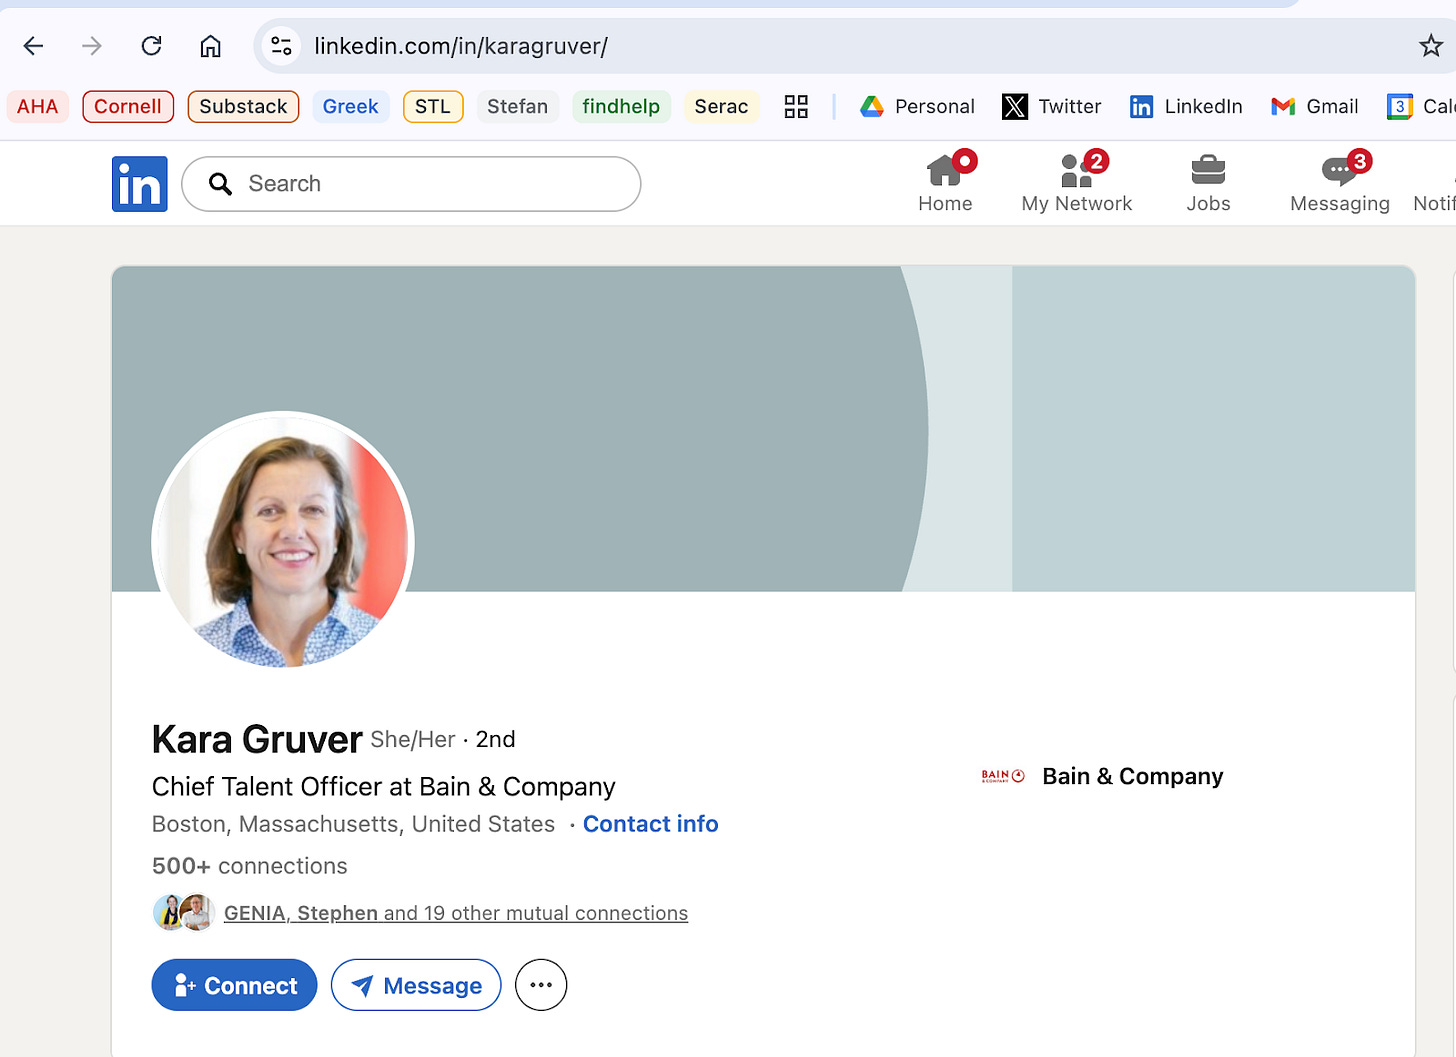Reload the page with the refresh icon
This screenshot has height=1057, width=1456.
[151, 46]
